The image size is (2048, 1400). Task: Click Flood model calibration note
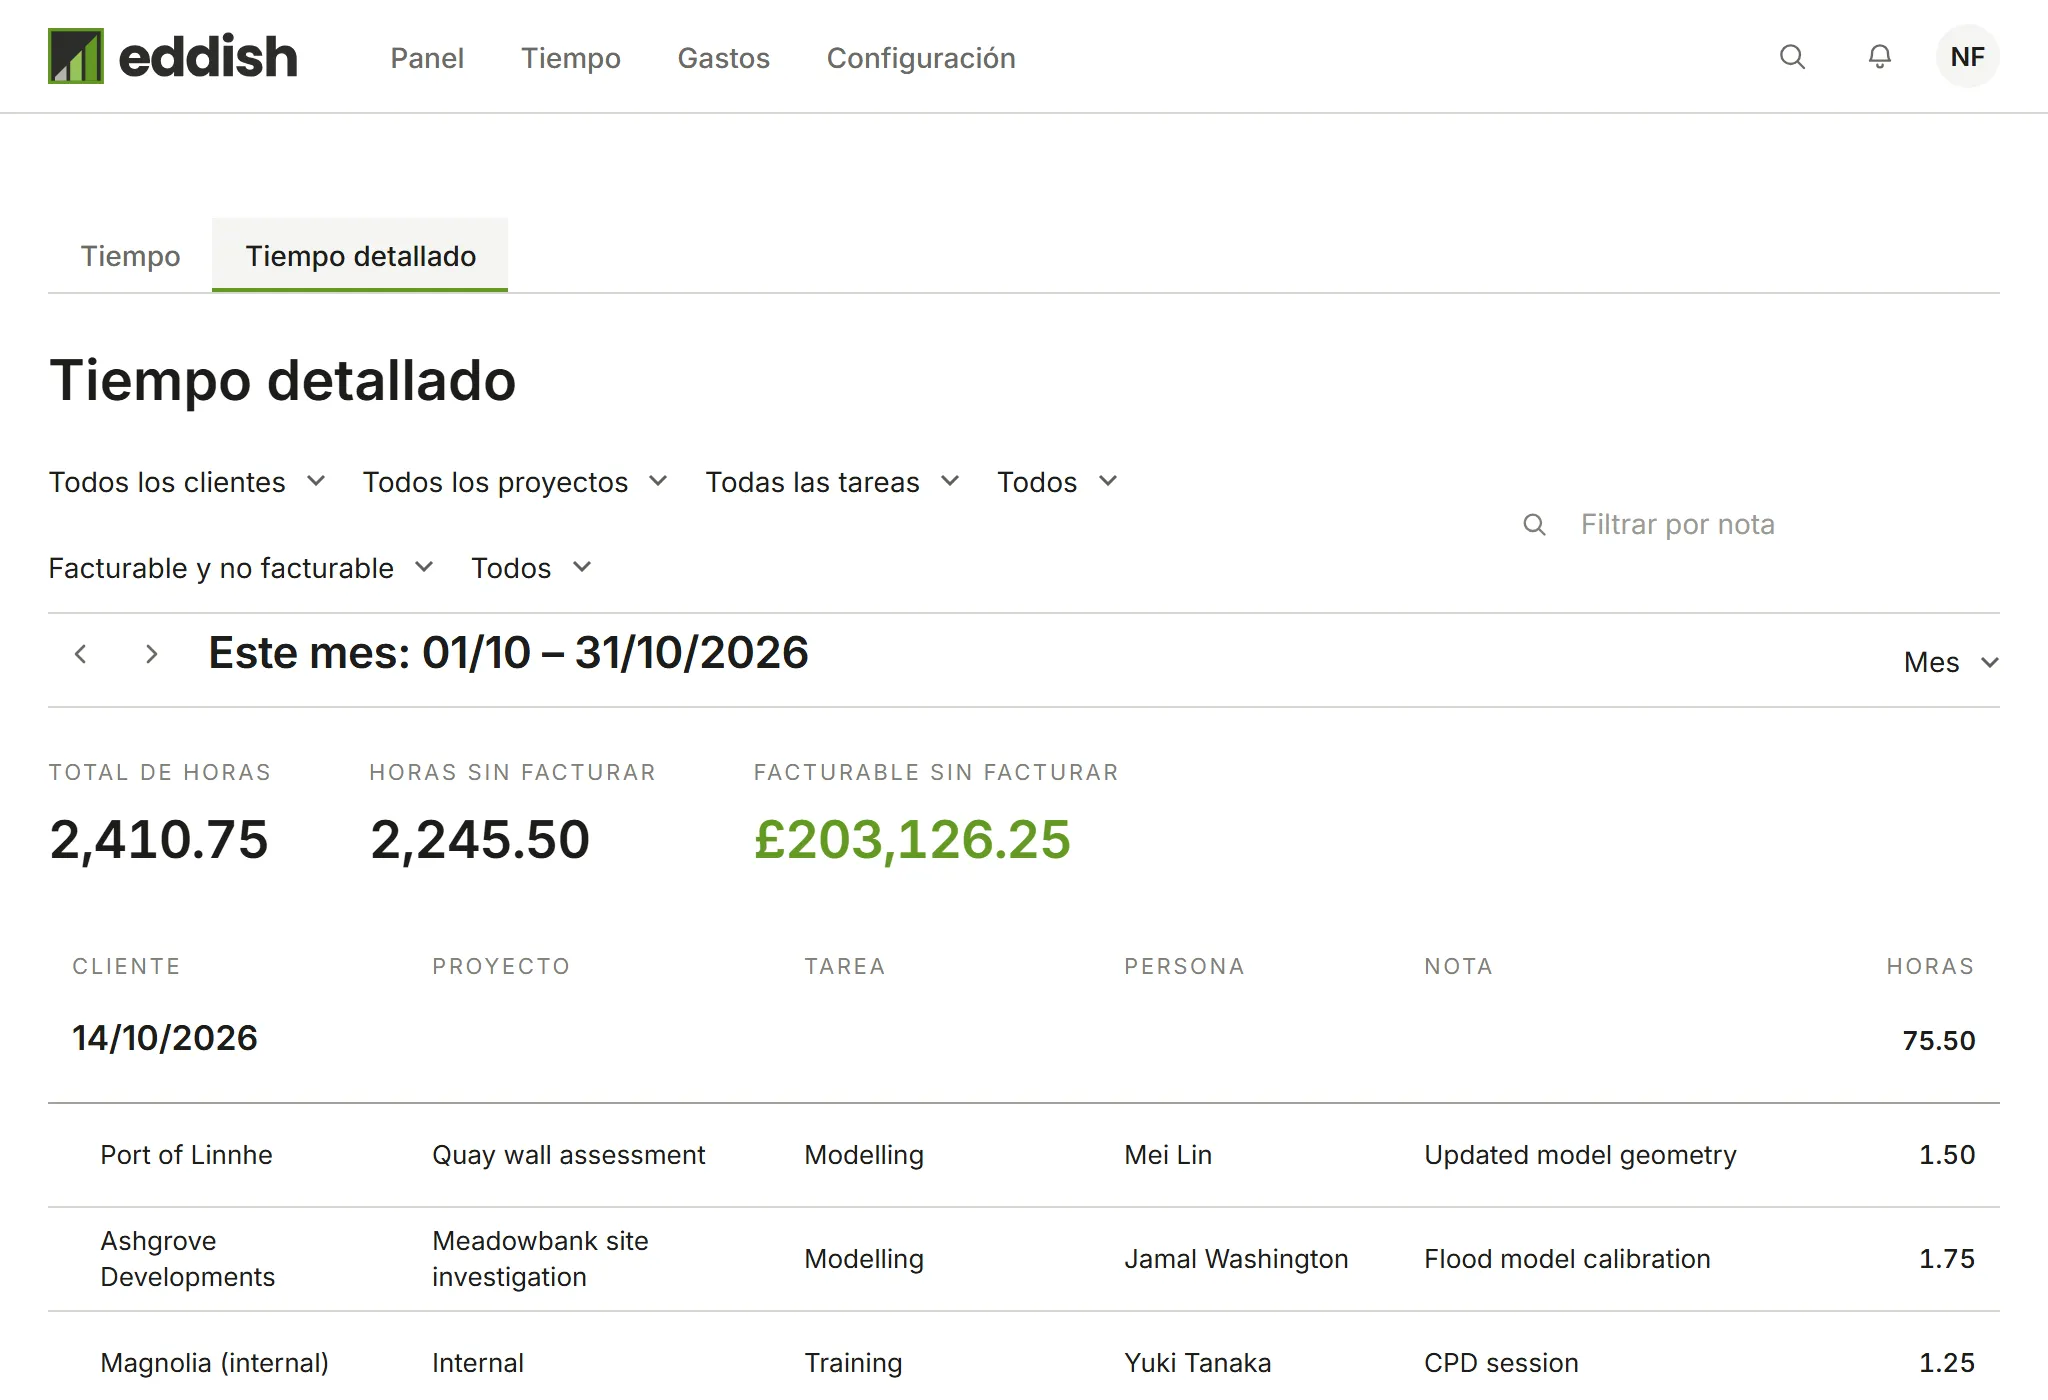1567,1259
